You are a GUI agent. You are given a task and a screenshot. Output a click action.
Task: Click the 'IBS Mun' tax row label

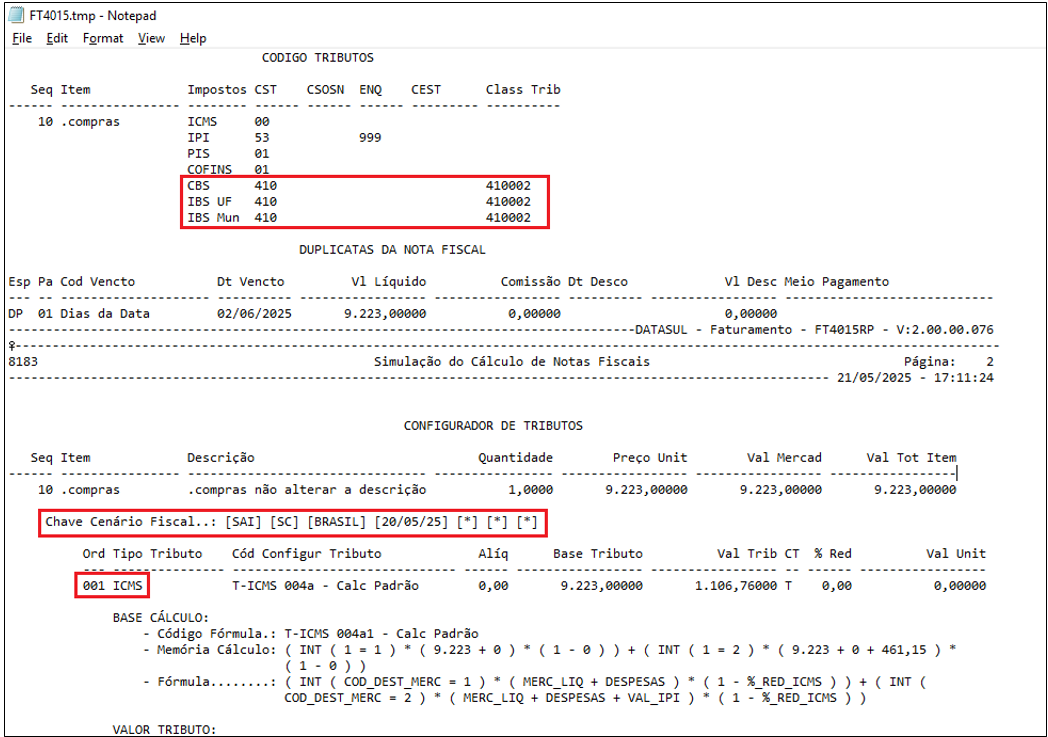point(213,218)
